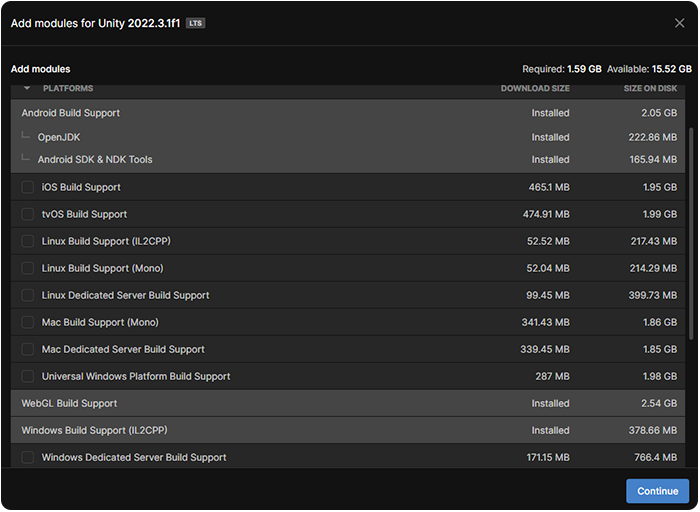This screenshot has width=700, height=512.
Task: Tick Windows Dedicated Server Build Support
Action: (28, 457)
